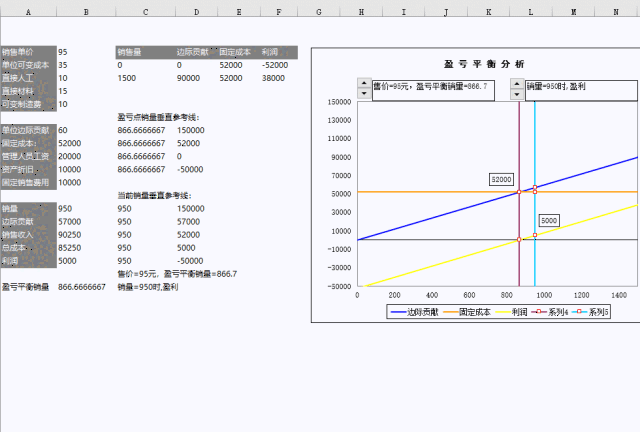Select column D header
The image size is (640, 432).
pyautogui.click(x=196, y=12)
